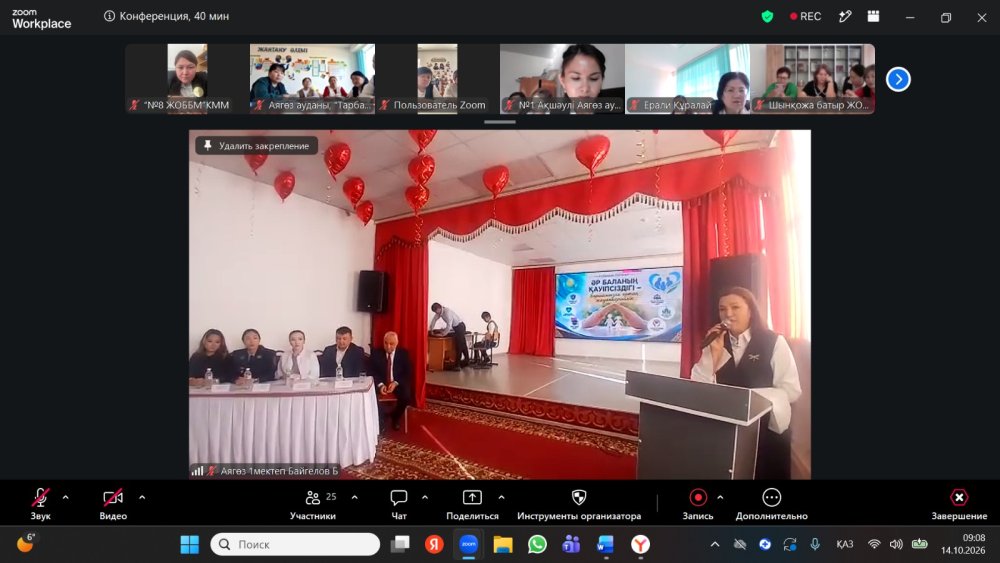Open the volume control in tray
This screenshot has height=563, width=1000.
[x=896, y=545]
